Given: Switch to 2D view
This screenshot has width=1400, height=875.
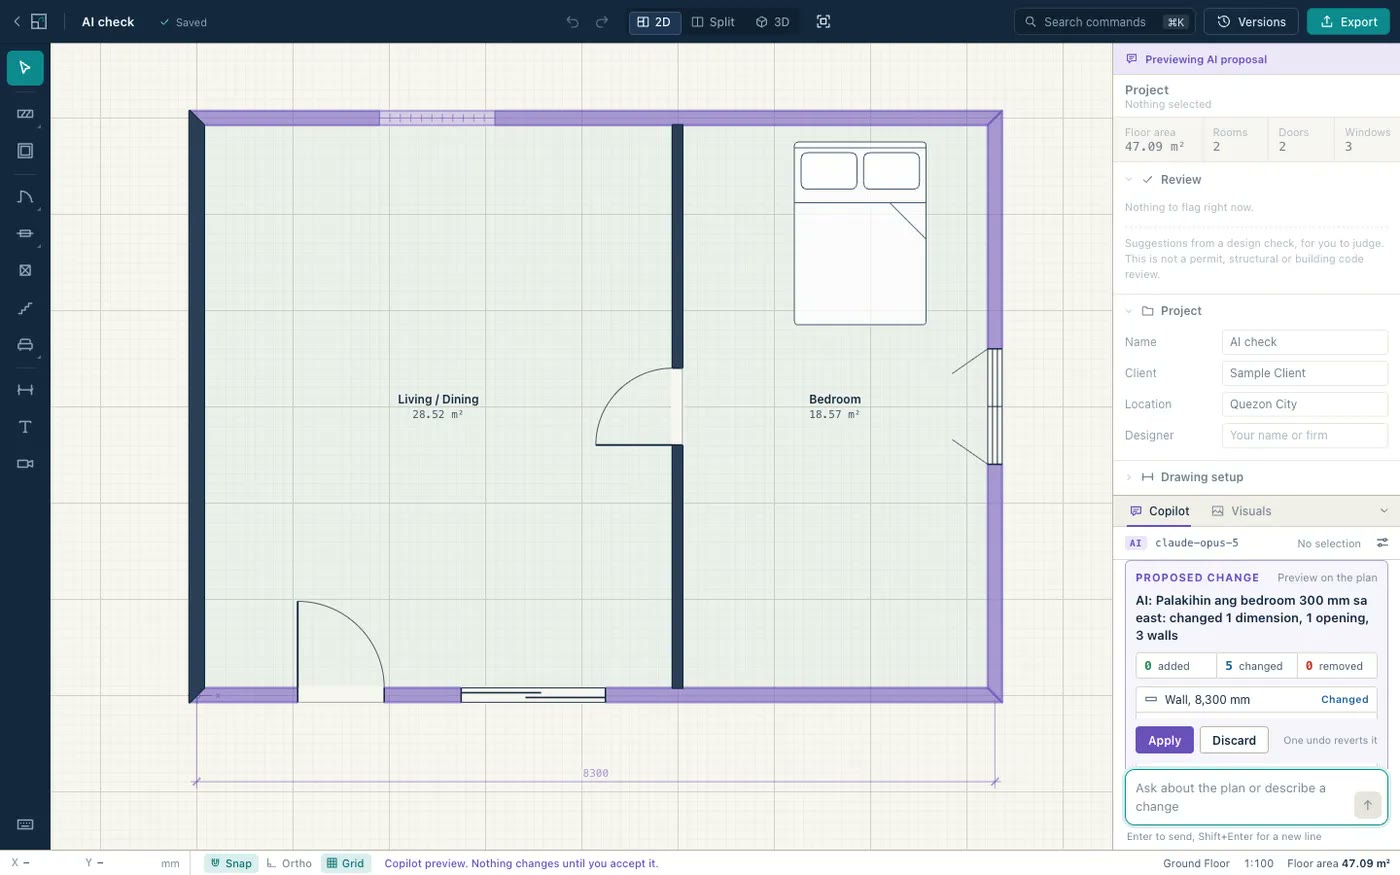Looking at the screenshot, I should pos(655,22).
